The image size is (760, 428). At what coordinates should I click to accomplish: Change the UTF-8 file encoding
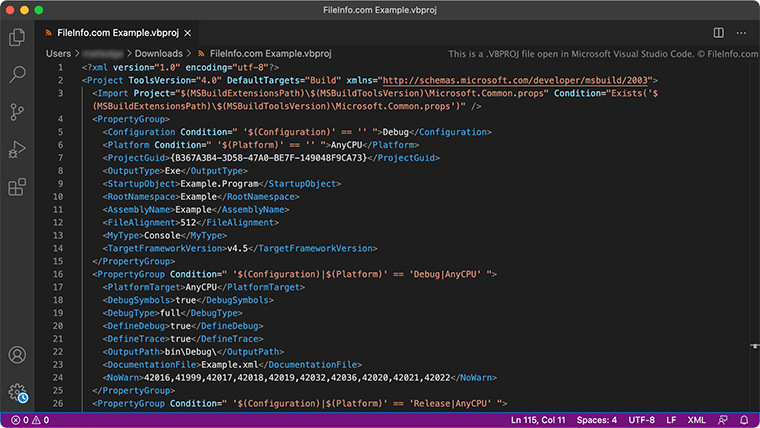point(644,420)
